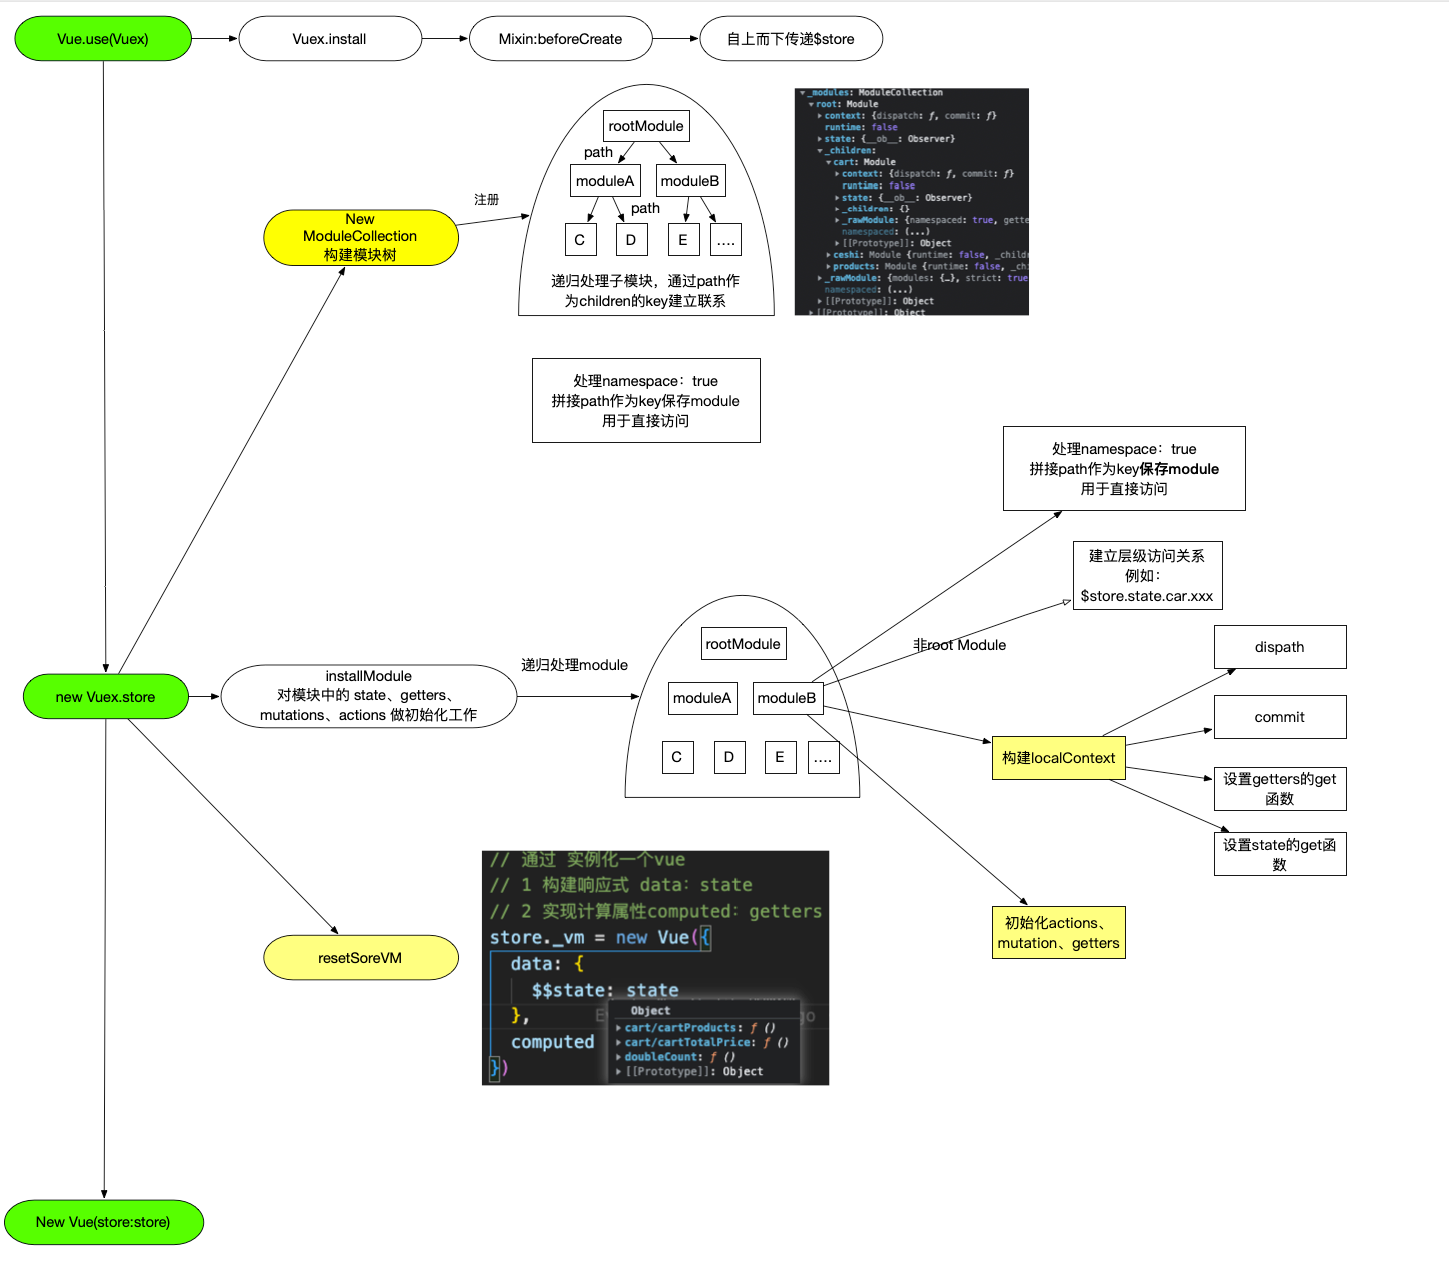1449x1265 pixels.
Task: Select the 处理namespace box with bold 保存module
Action: coord(1124,468)
